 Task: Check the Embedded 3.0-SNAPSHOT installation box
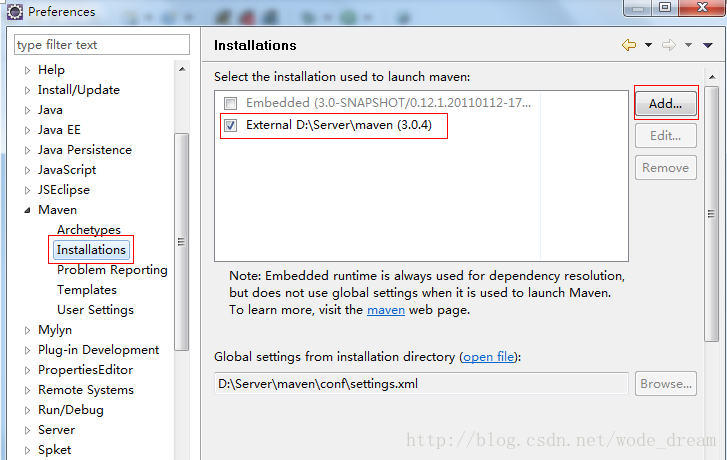pos(230,103)
